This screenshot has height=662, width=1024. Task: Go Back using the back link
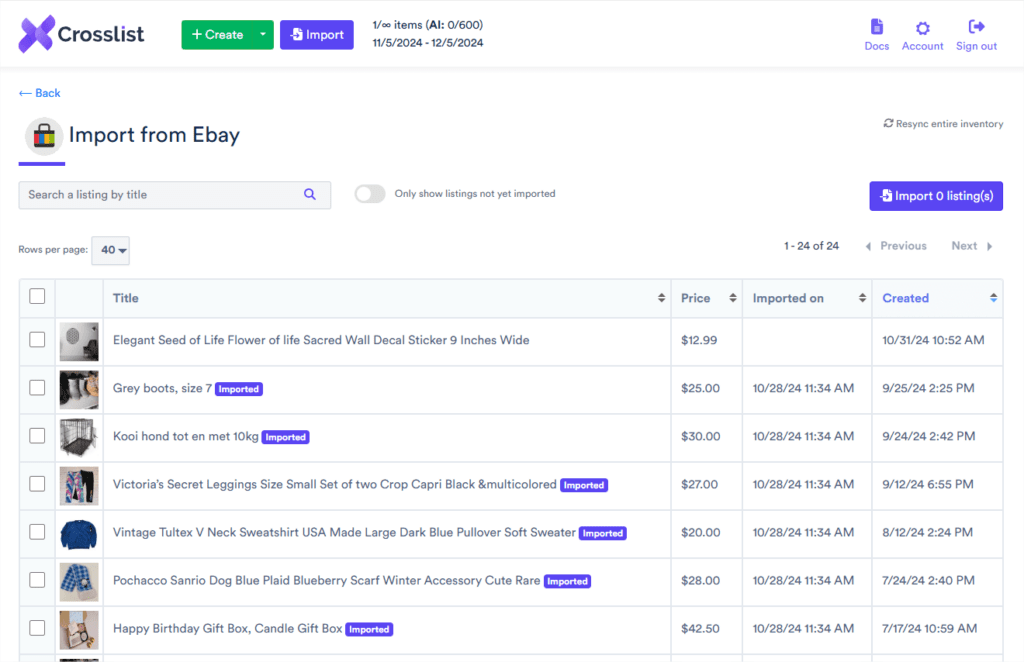(40, 93)
